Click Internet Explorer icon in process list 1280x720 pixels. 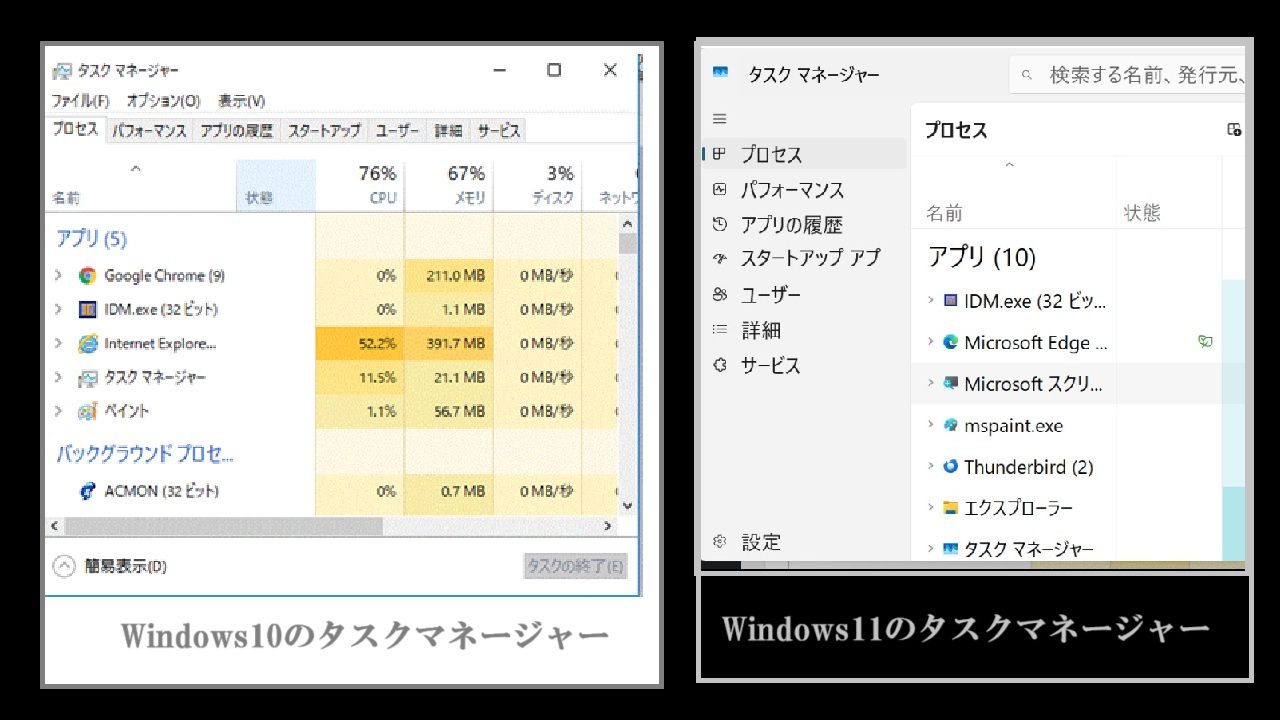(88, 344)
